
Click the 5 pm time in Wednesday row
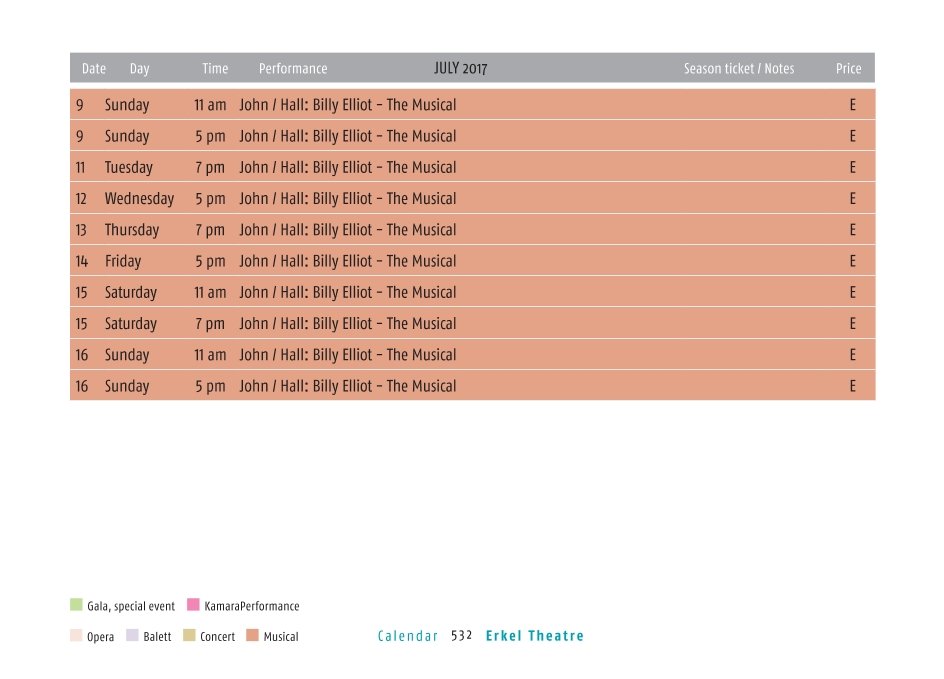click(x=210, y=199)
